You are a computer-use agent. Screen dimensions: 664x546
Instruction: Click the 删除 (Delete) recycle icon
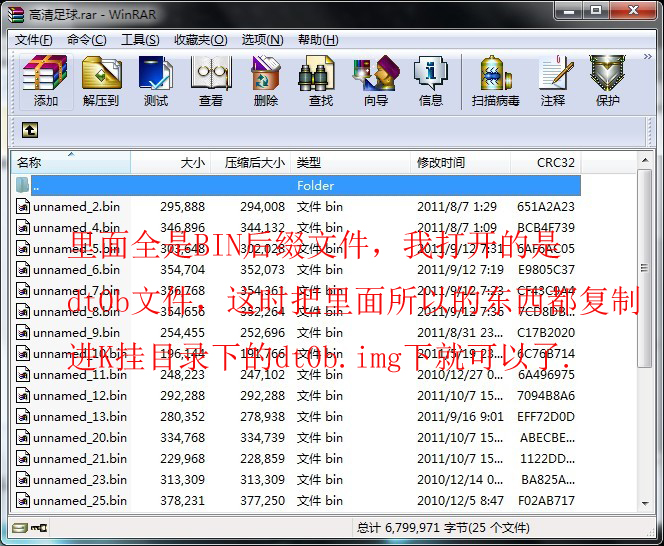pyautogui.click(x=266, y=81)
